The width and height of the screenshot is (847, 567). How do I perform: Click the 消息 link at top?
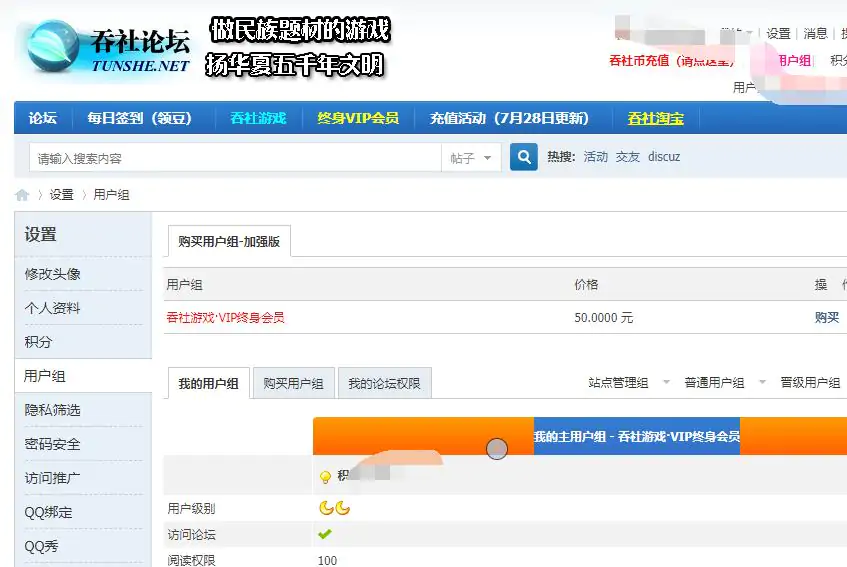click(x=815, y=33)
